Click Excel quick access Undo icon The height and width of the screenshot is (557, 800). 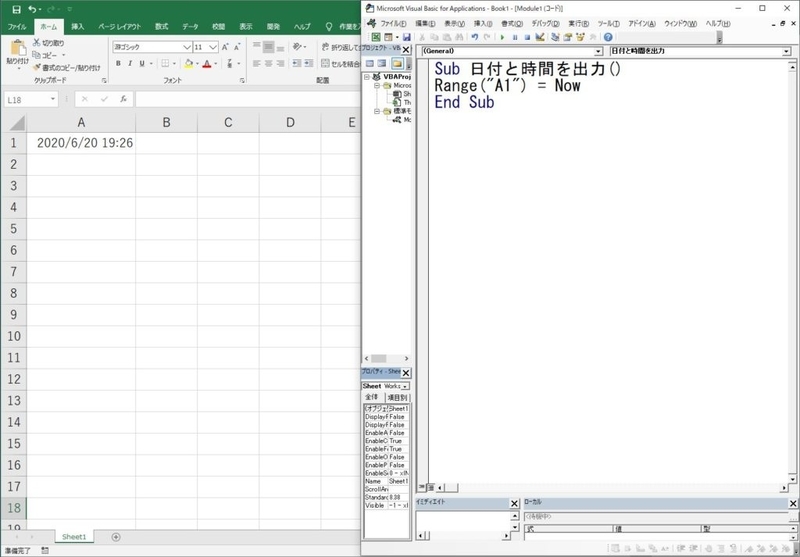click(x=33, y=9)
